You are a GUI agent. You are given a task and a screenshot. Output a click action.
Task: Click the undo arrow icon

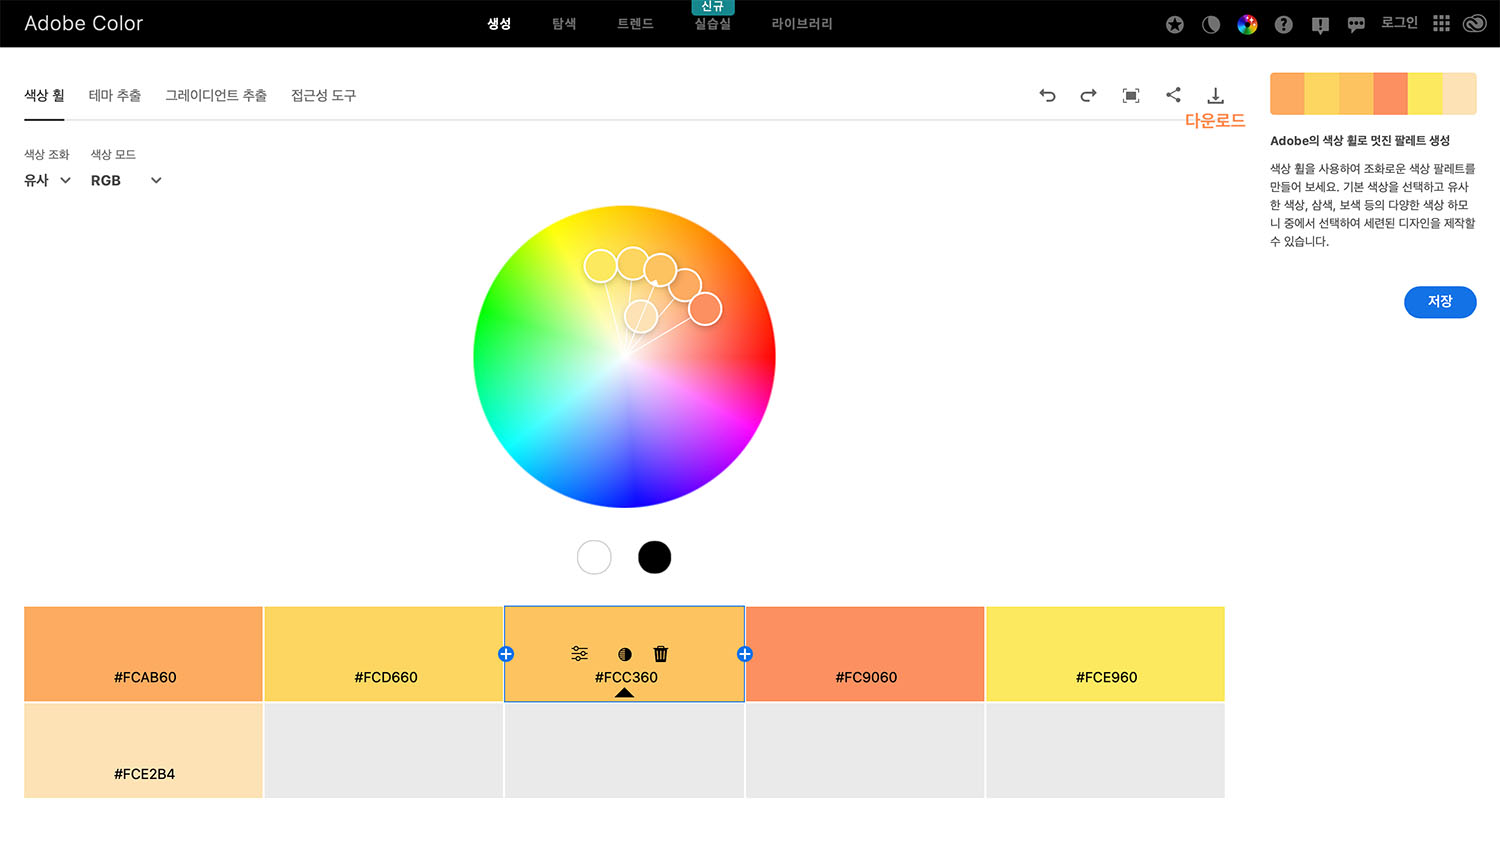point(1047,96)
